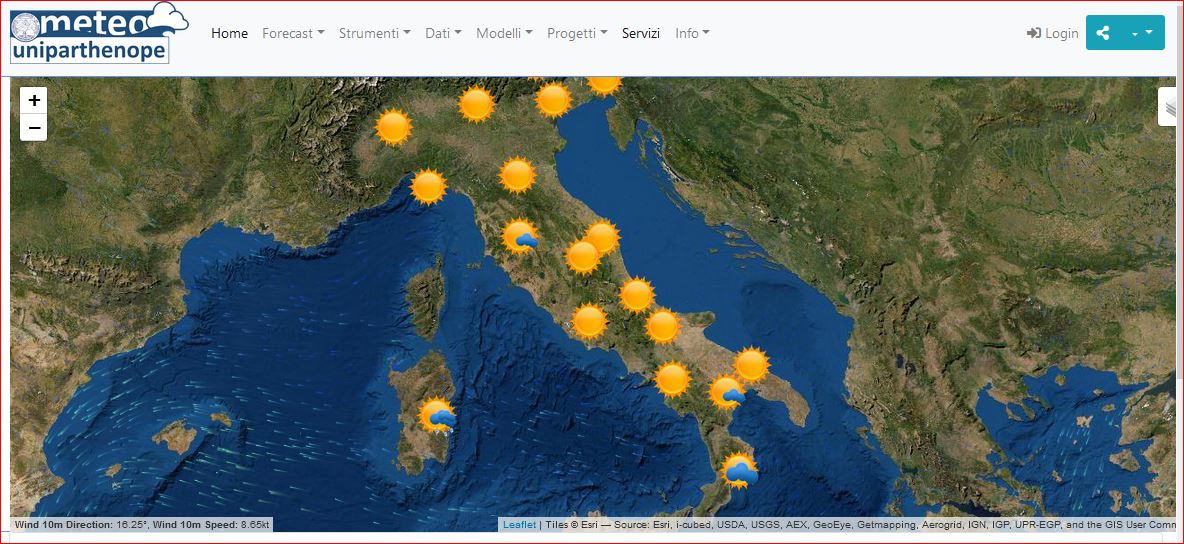
Task: Open the Servizi menu item
Action: tap(641, 33)
